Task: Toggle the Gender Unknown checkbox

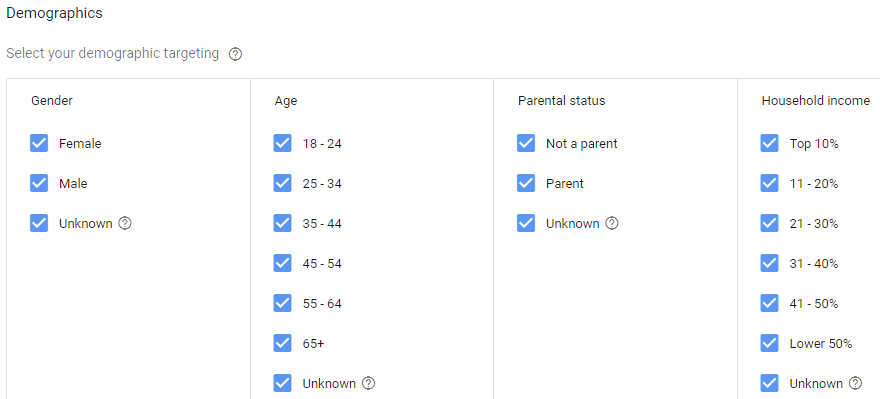Action: [39, 223]
